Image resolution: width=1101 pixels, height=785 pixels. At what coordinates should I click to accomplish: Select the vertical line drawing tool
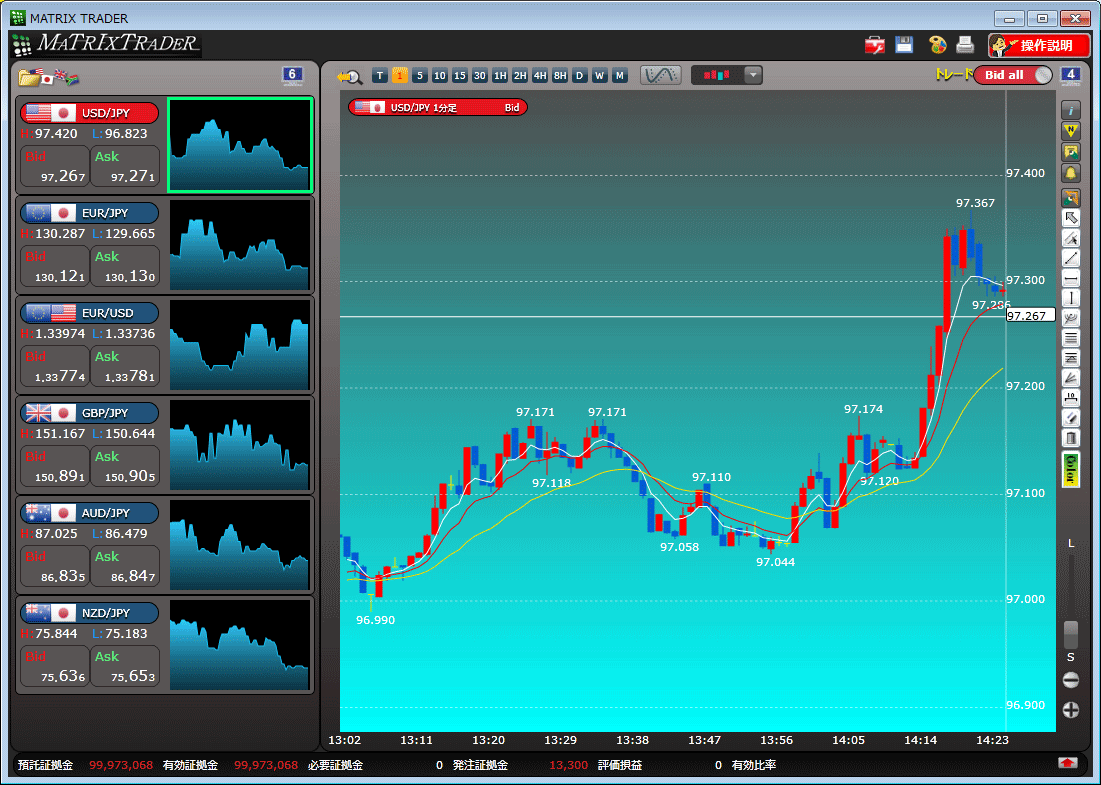(1070, 298)
